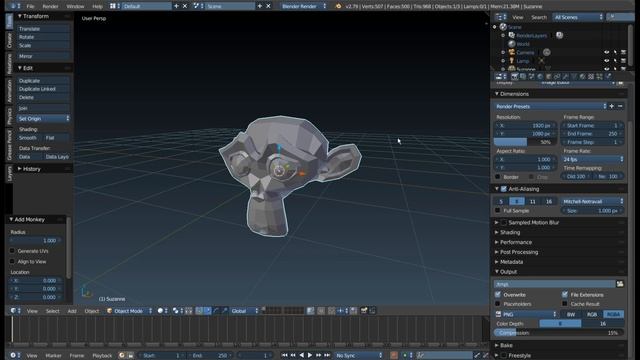
Task: Enable the Placeholders checkbox
Action: (x=498, y=304)
